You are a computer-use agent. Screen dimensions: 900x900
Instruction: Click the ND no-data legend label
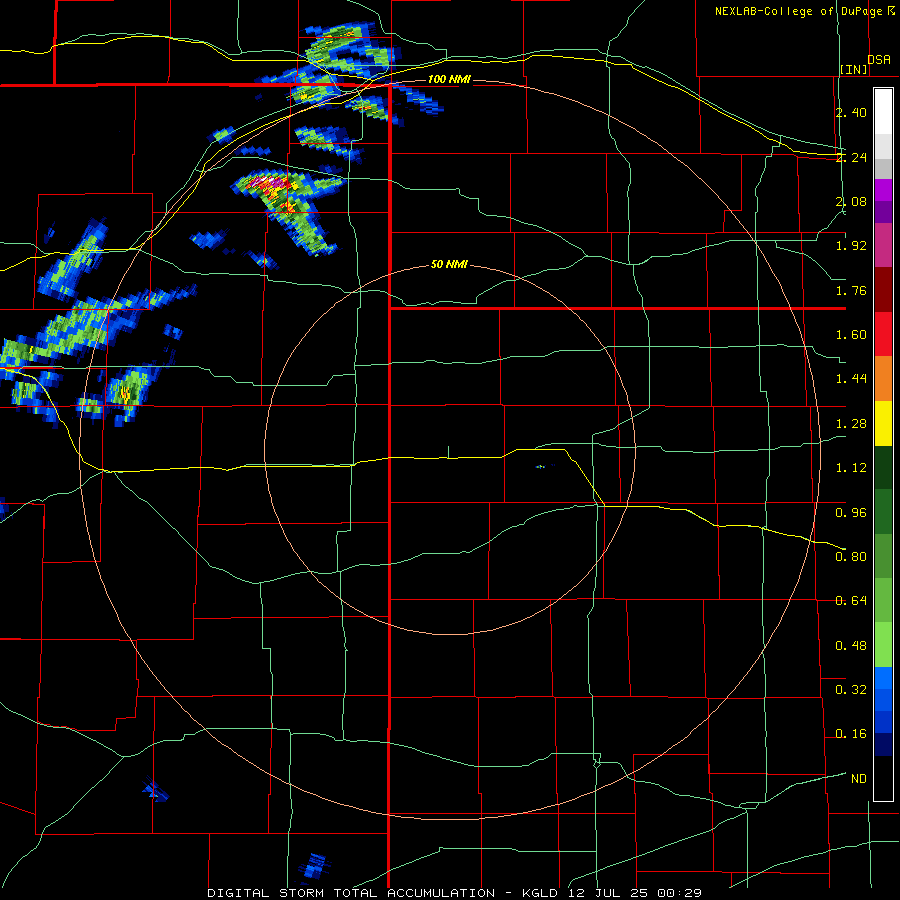coord(859,779)
